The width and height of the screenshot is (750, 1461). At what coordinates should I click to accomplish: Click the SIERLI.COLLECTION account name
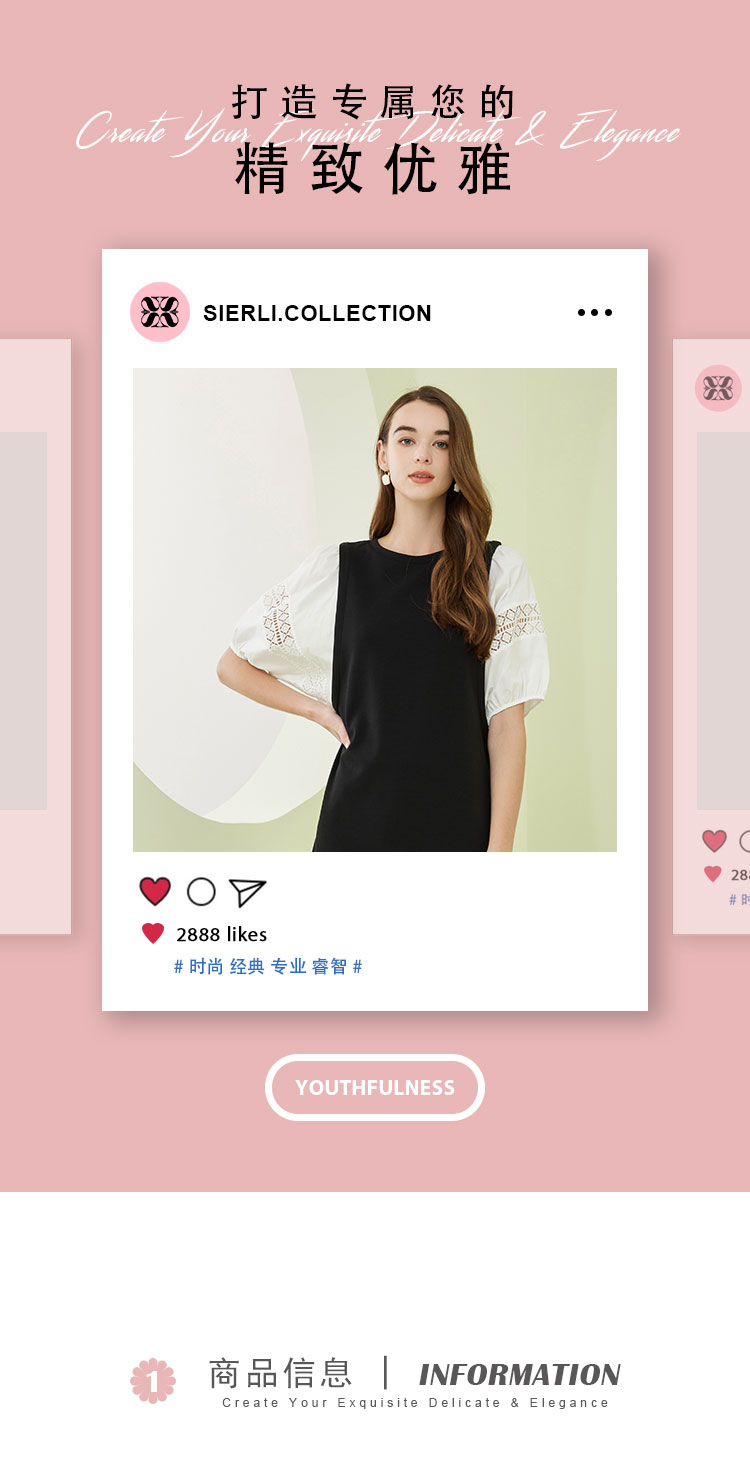tap(317, 313)
